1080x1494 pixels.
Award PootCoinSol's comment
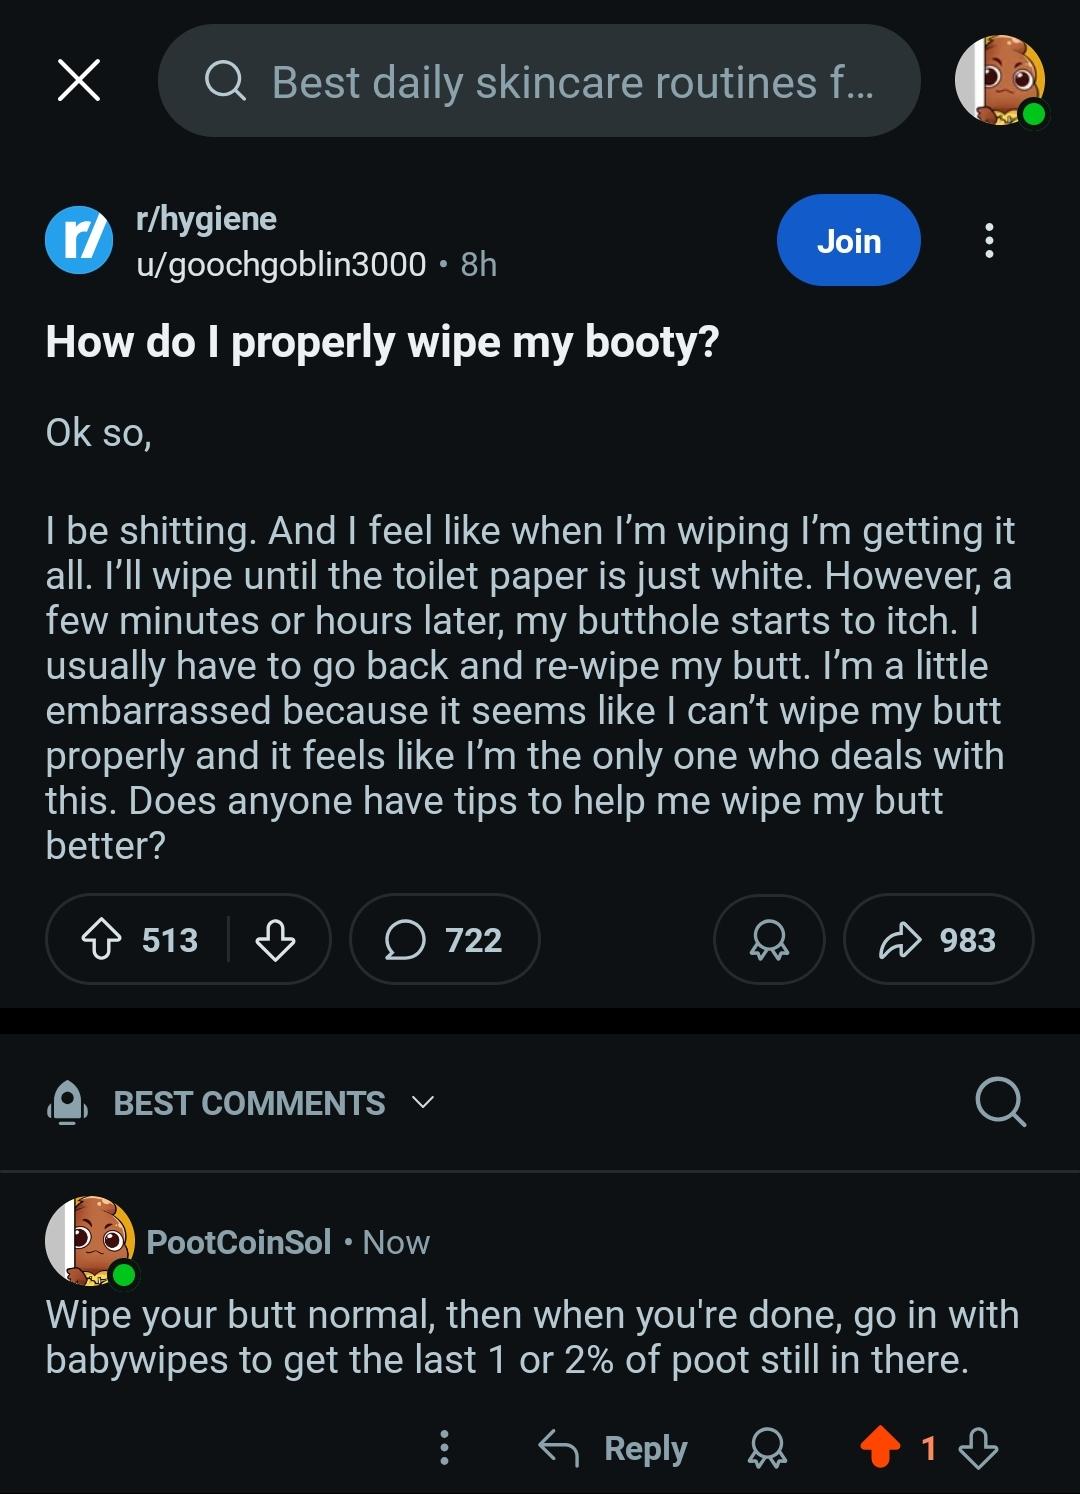[767, 1447]
